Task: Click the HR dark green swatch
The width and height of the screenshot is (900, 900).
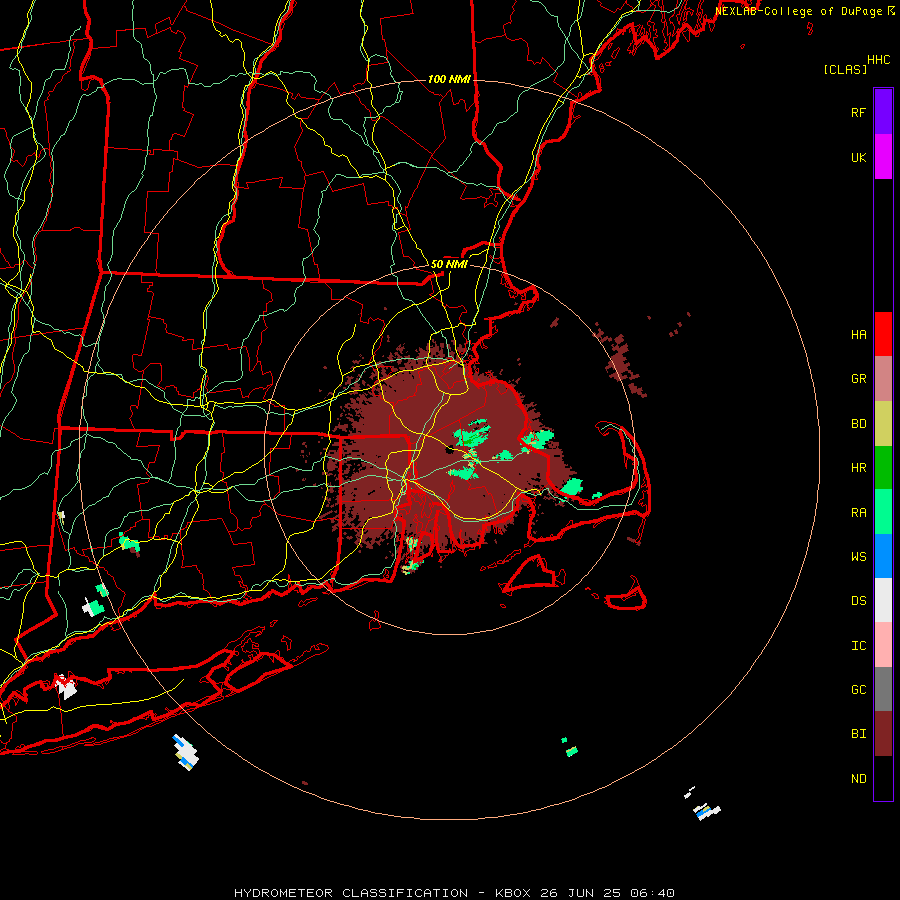Action: [x=883, y=468]
